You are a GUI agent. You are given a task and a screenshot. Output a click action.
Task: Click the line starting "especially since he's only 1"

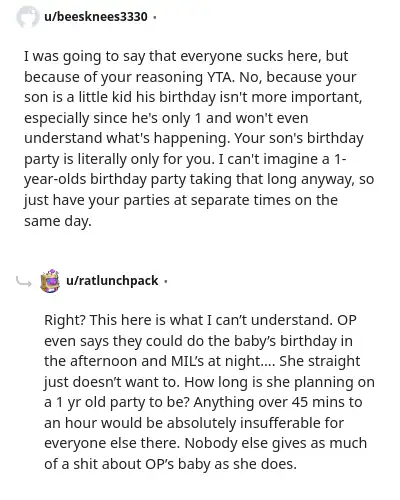click(166, 118)
